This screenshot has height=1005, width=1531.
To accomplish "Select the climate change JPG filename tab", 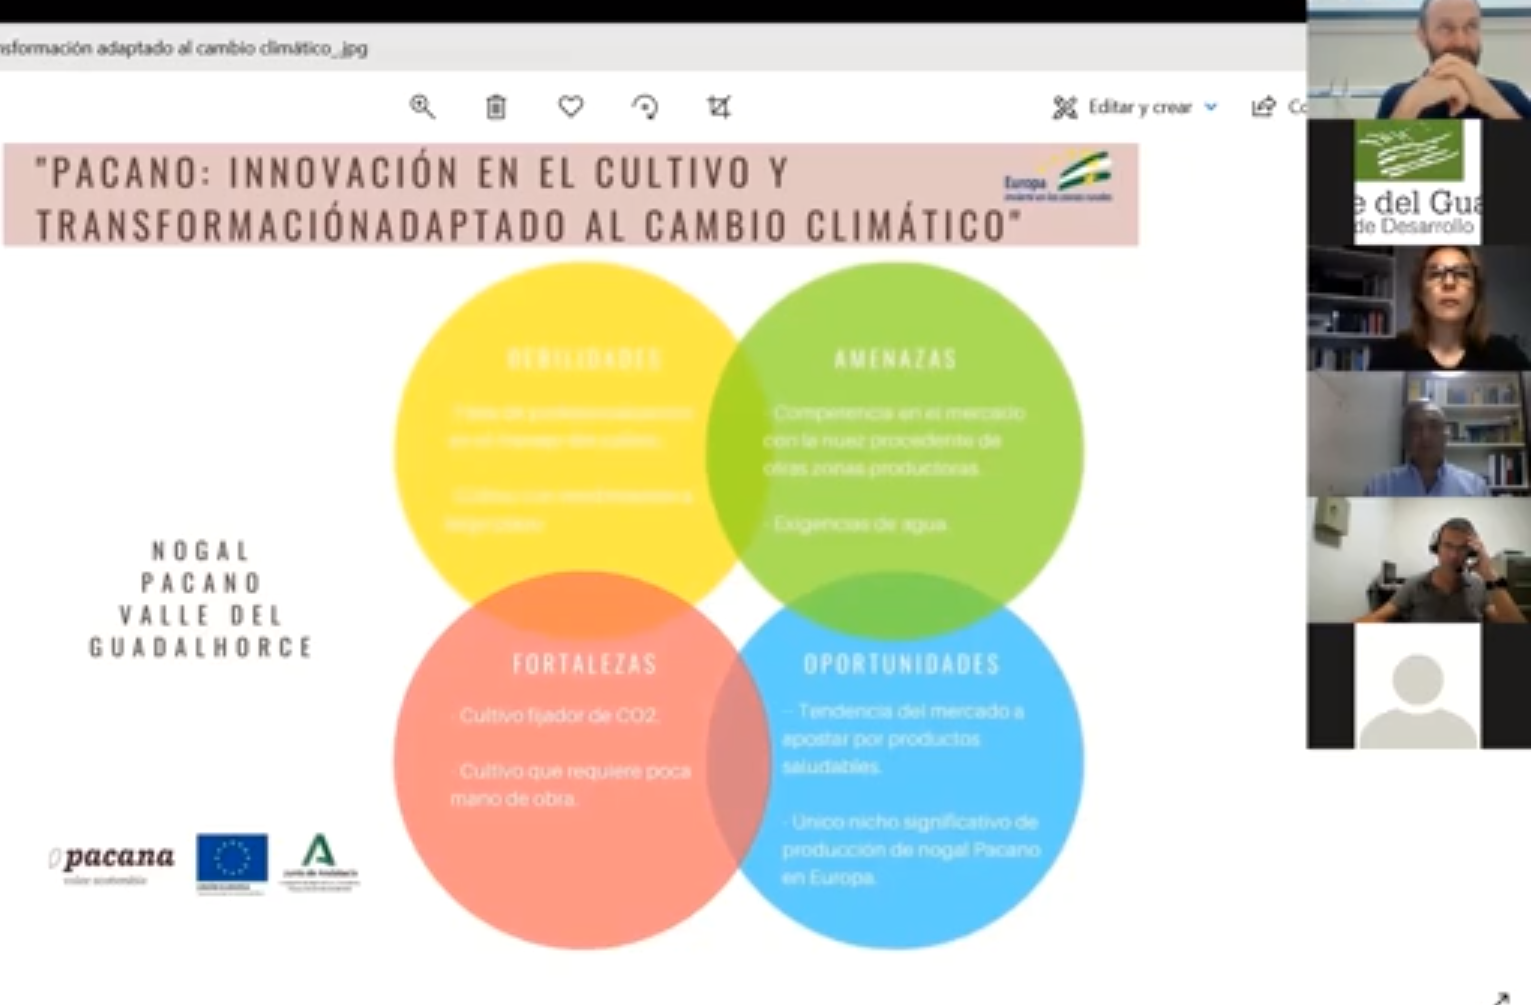I will pyautogui.click(x=183, y=47).
